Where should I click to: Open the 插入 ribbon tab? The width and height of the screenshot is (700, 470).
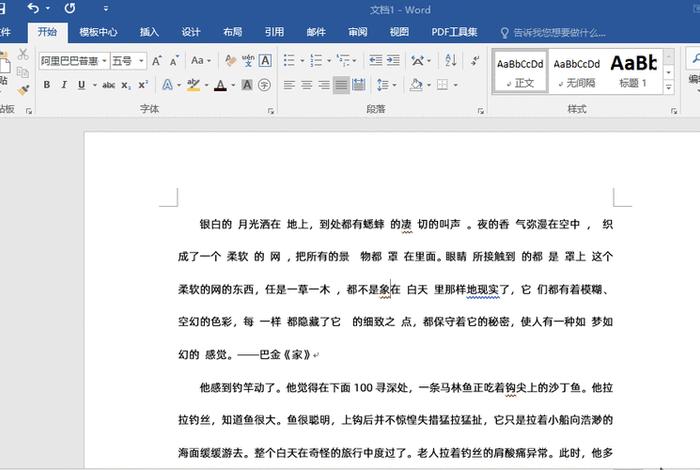coord(149,32)
